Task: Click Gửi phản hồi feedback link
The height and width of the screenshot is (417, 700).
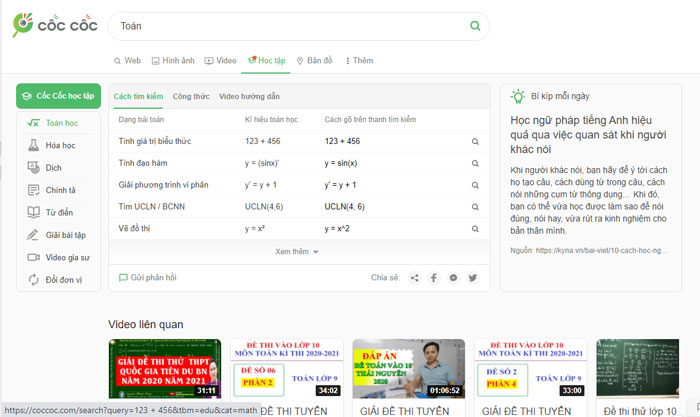Action: 150,277
